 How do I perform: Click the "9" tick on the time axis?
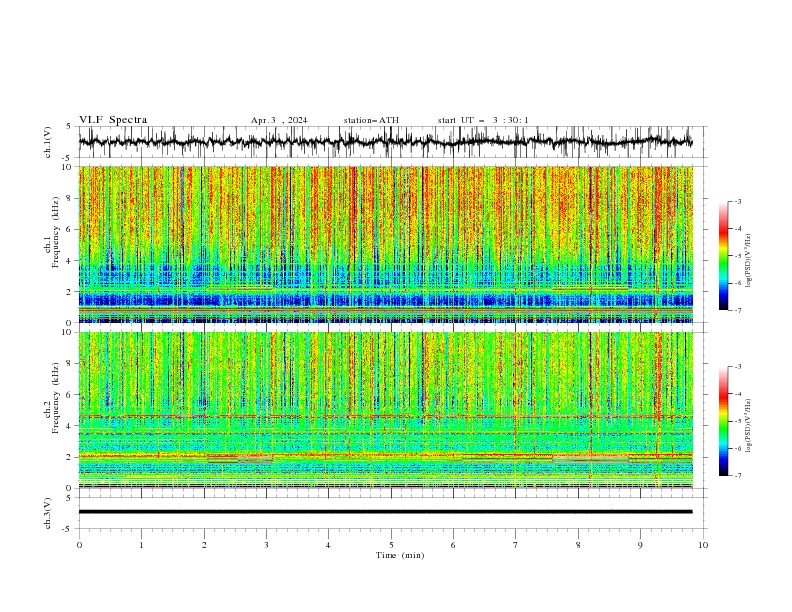(640, 545)
